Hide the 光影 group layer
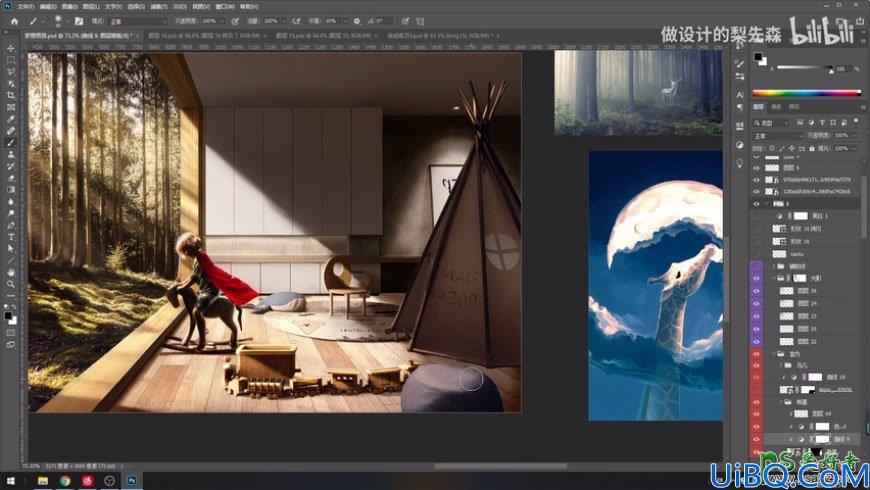This screenshot has width=870, height=490. [756, 278]
